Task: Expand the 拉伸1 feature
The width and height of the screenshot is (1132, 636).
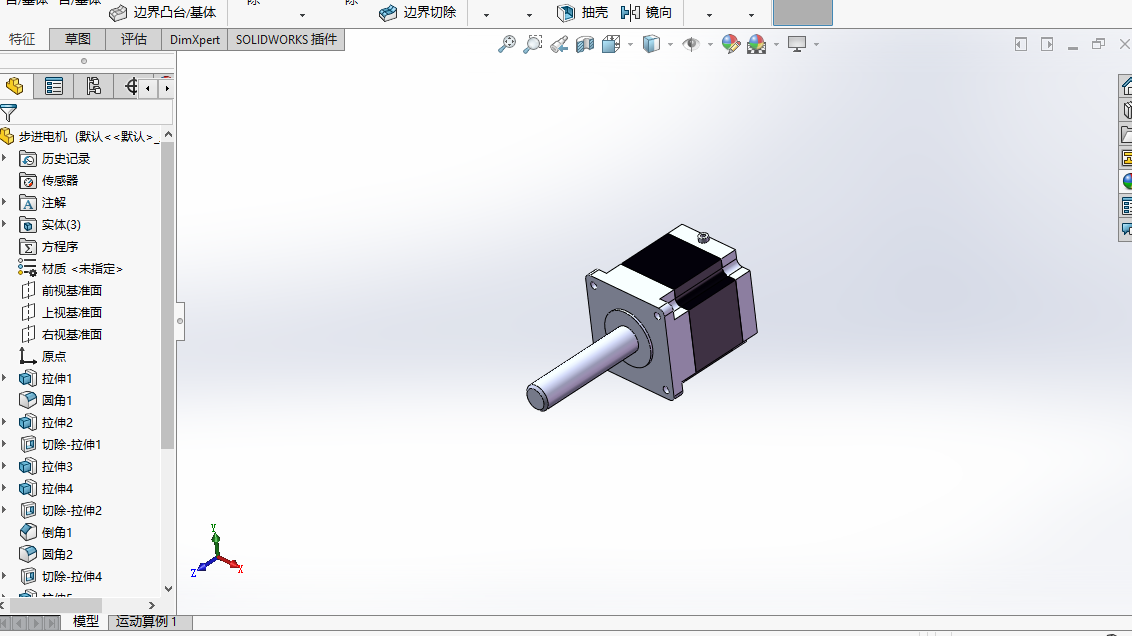Action: [4, 378]
